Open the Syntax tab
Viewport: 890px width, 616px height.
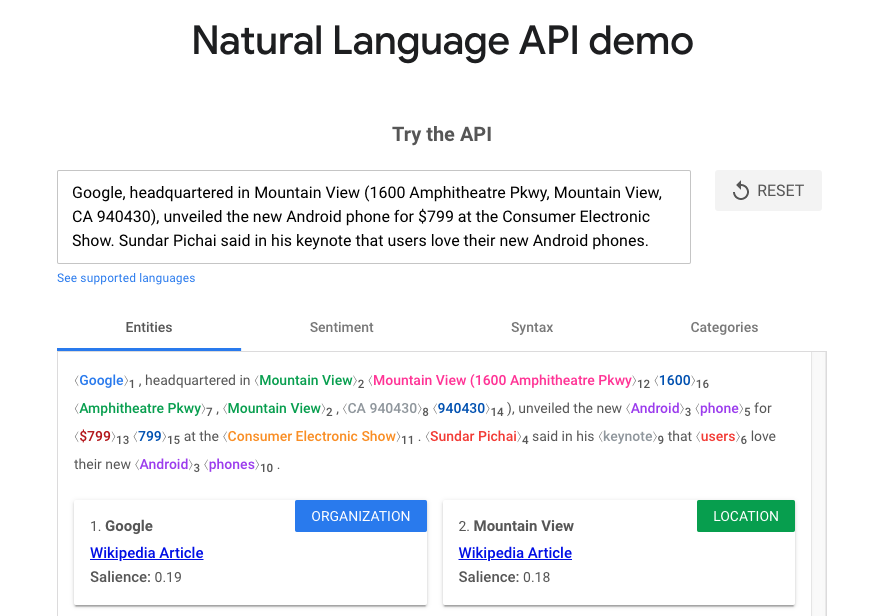532,327
